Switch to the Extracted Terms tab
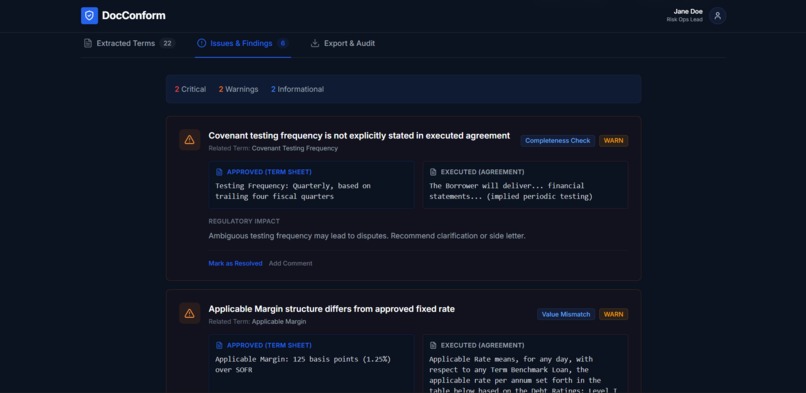 coord(130,44)
